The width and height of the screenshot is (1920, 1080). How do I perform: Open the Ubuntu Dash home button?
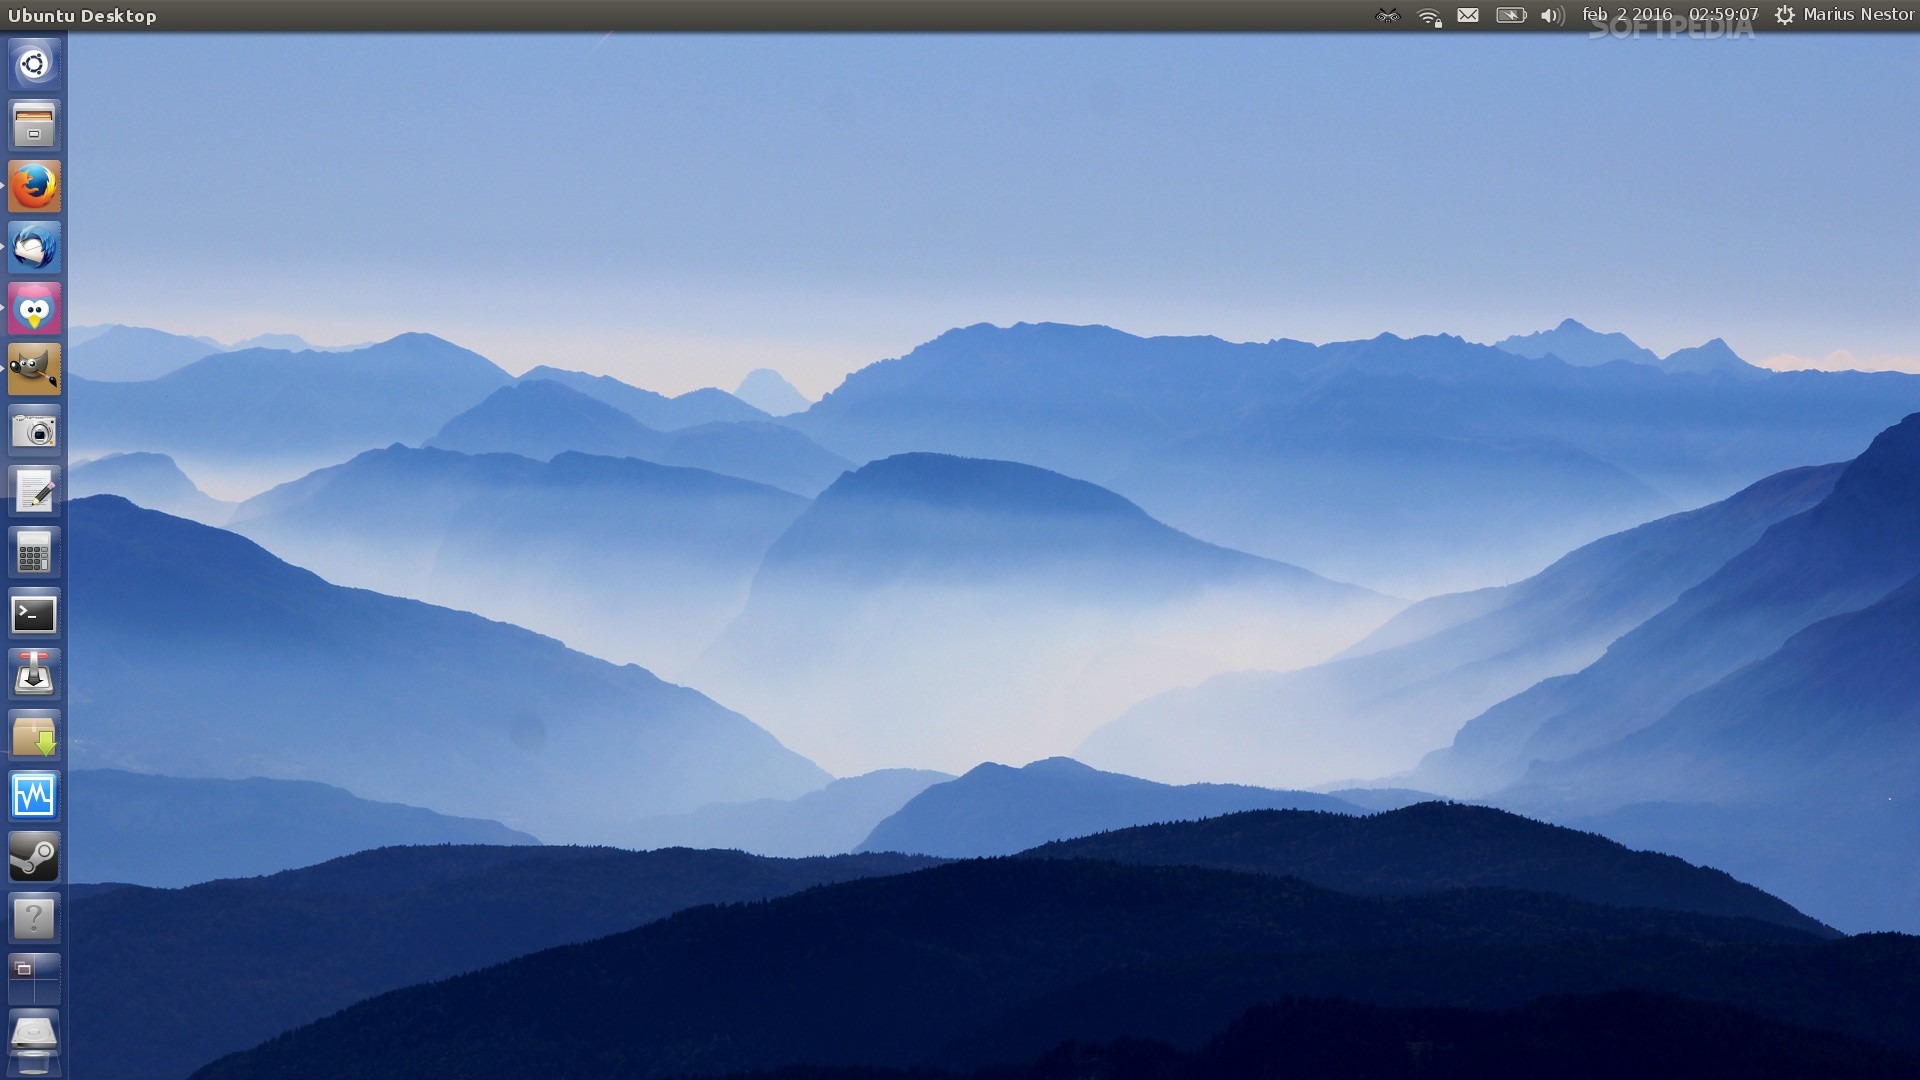point(34,65)
